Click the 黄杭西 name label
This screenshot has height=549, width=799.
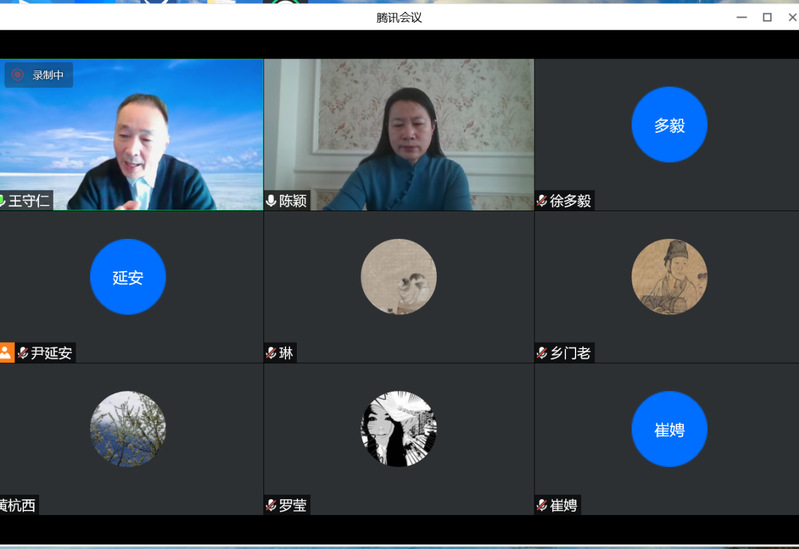18,505
